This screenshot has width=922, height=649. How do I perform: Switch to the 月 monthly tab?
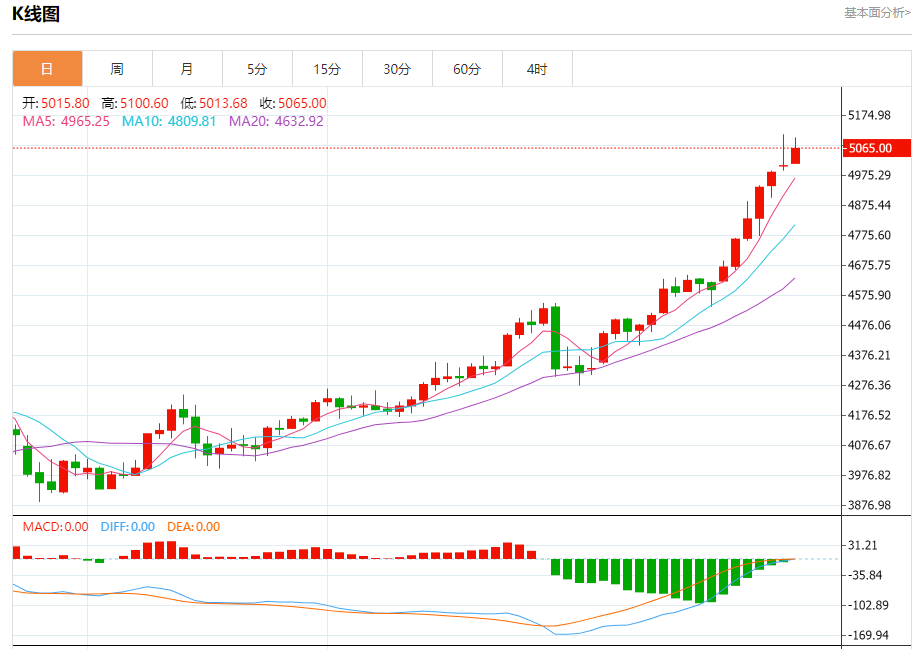[x=187, y=69]
